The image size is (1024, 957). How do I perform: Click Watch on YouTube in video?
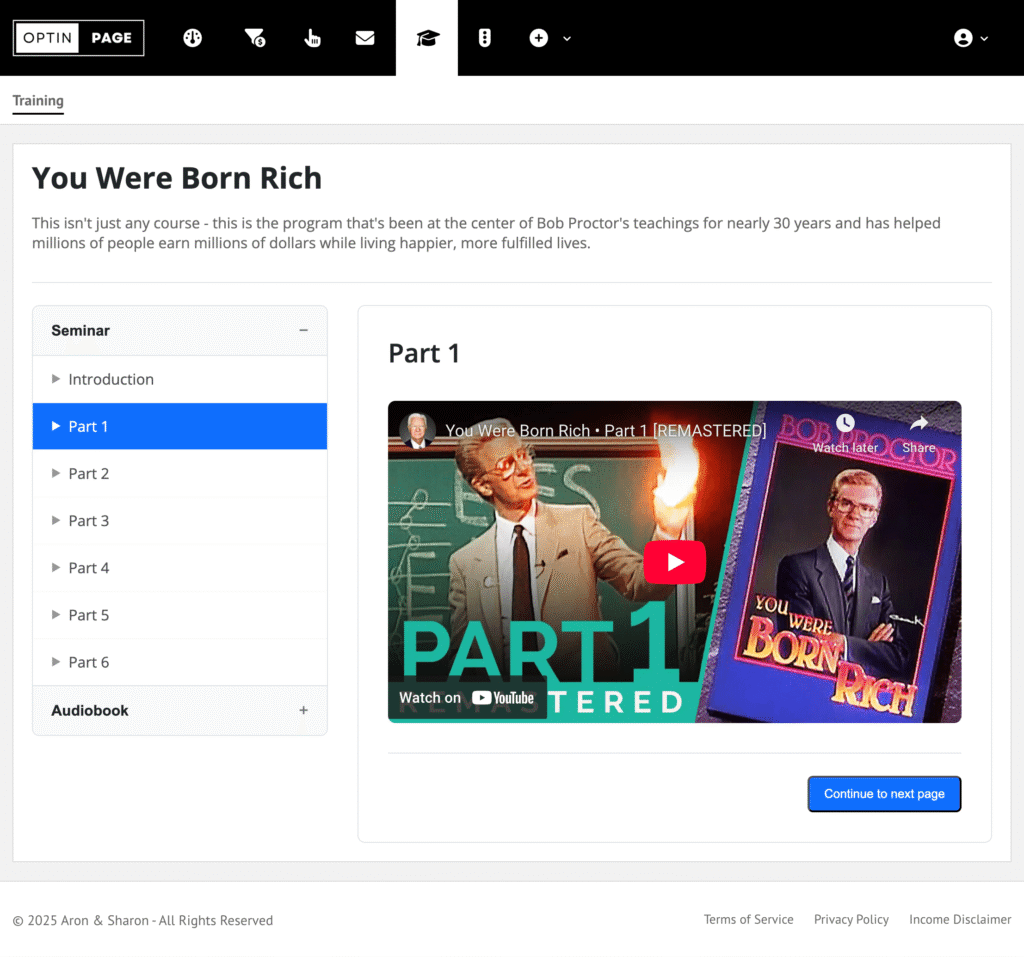467,698
